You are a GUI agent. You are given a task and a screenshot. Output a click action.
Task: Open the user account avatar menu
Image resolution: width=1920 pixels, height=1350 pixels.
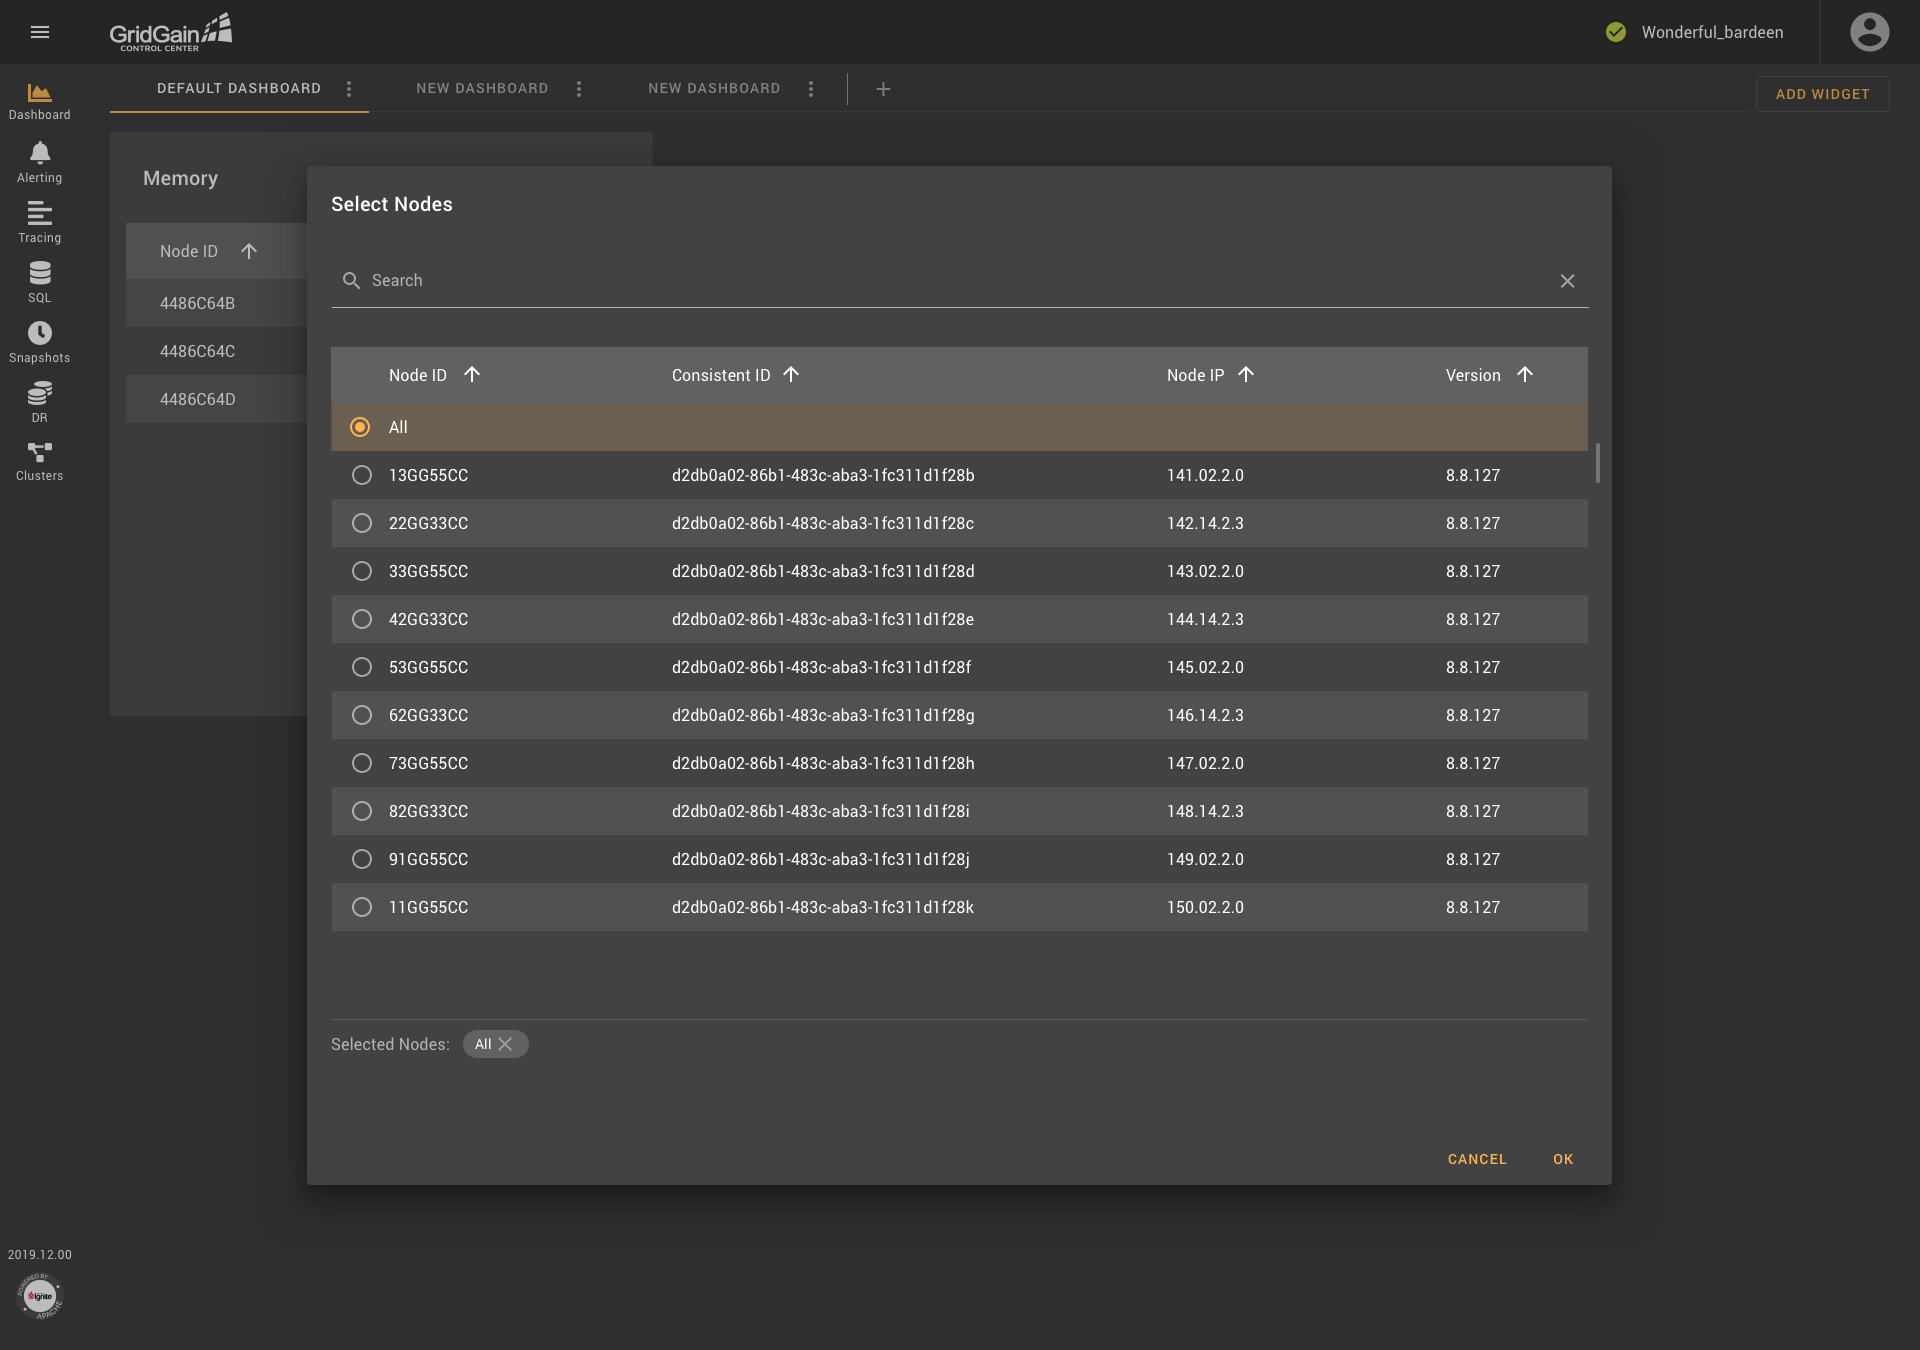(1869, 32)
